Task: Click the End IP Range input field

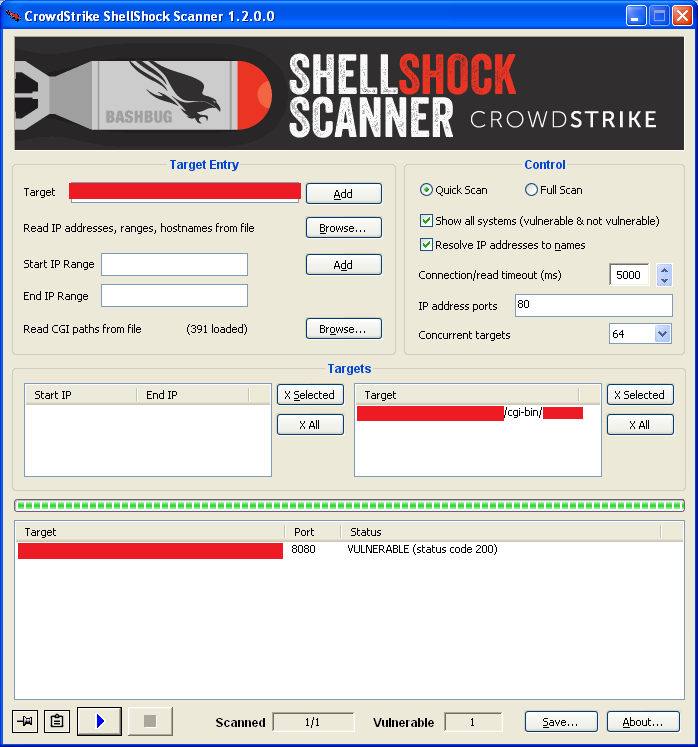Action: [x=174, y=296]
